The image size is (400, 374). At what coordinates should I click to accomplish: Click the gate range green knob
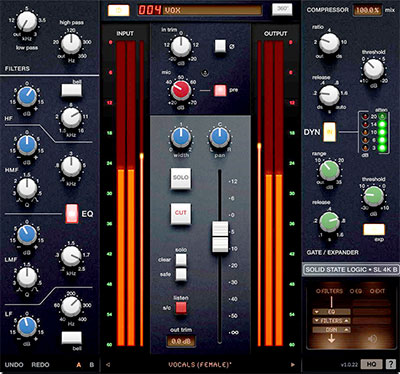[329, 171]
